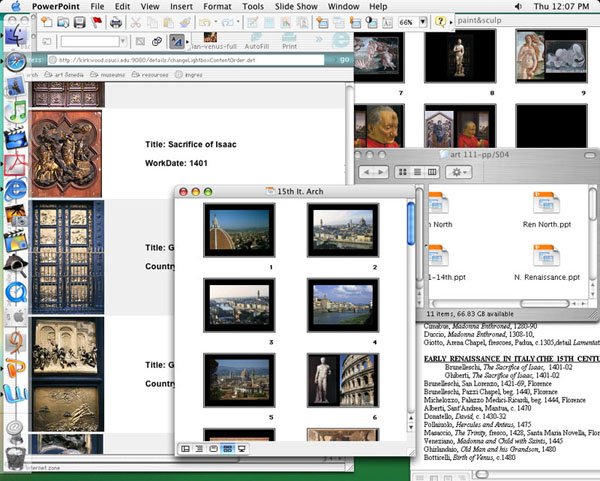The image size is (600, 481).
Task: Click the Finder back arrow button
Action: pos(366,172)
